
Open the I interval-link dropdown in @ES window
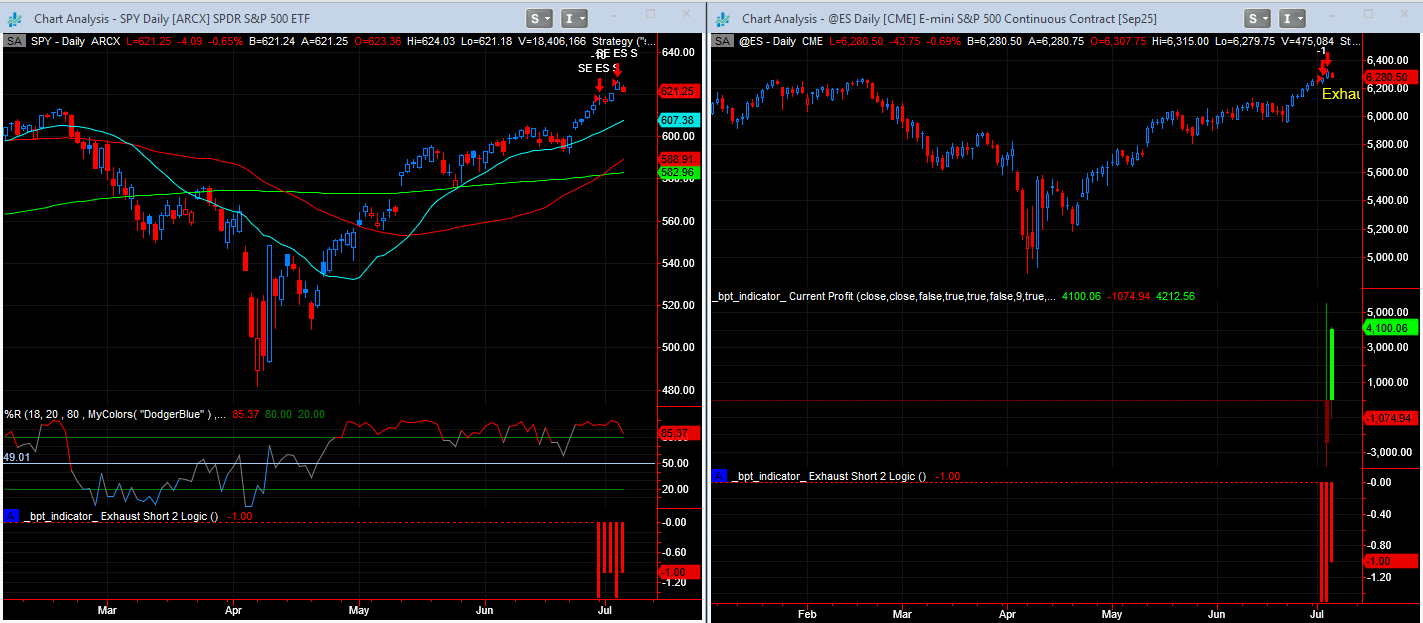click(x=1291, y=18)
